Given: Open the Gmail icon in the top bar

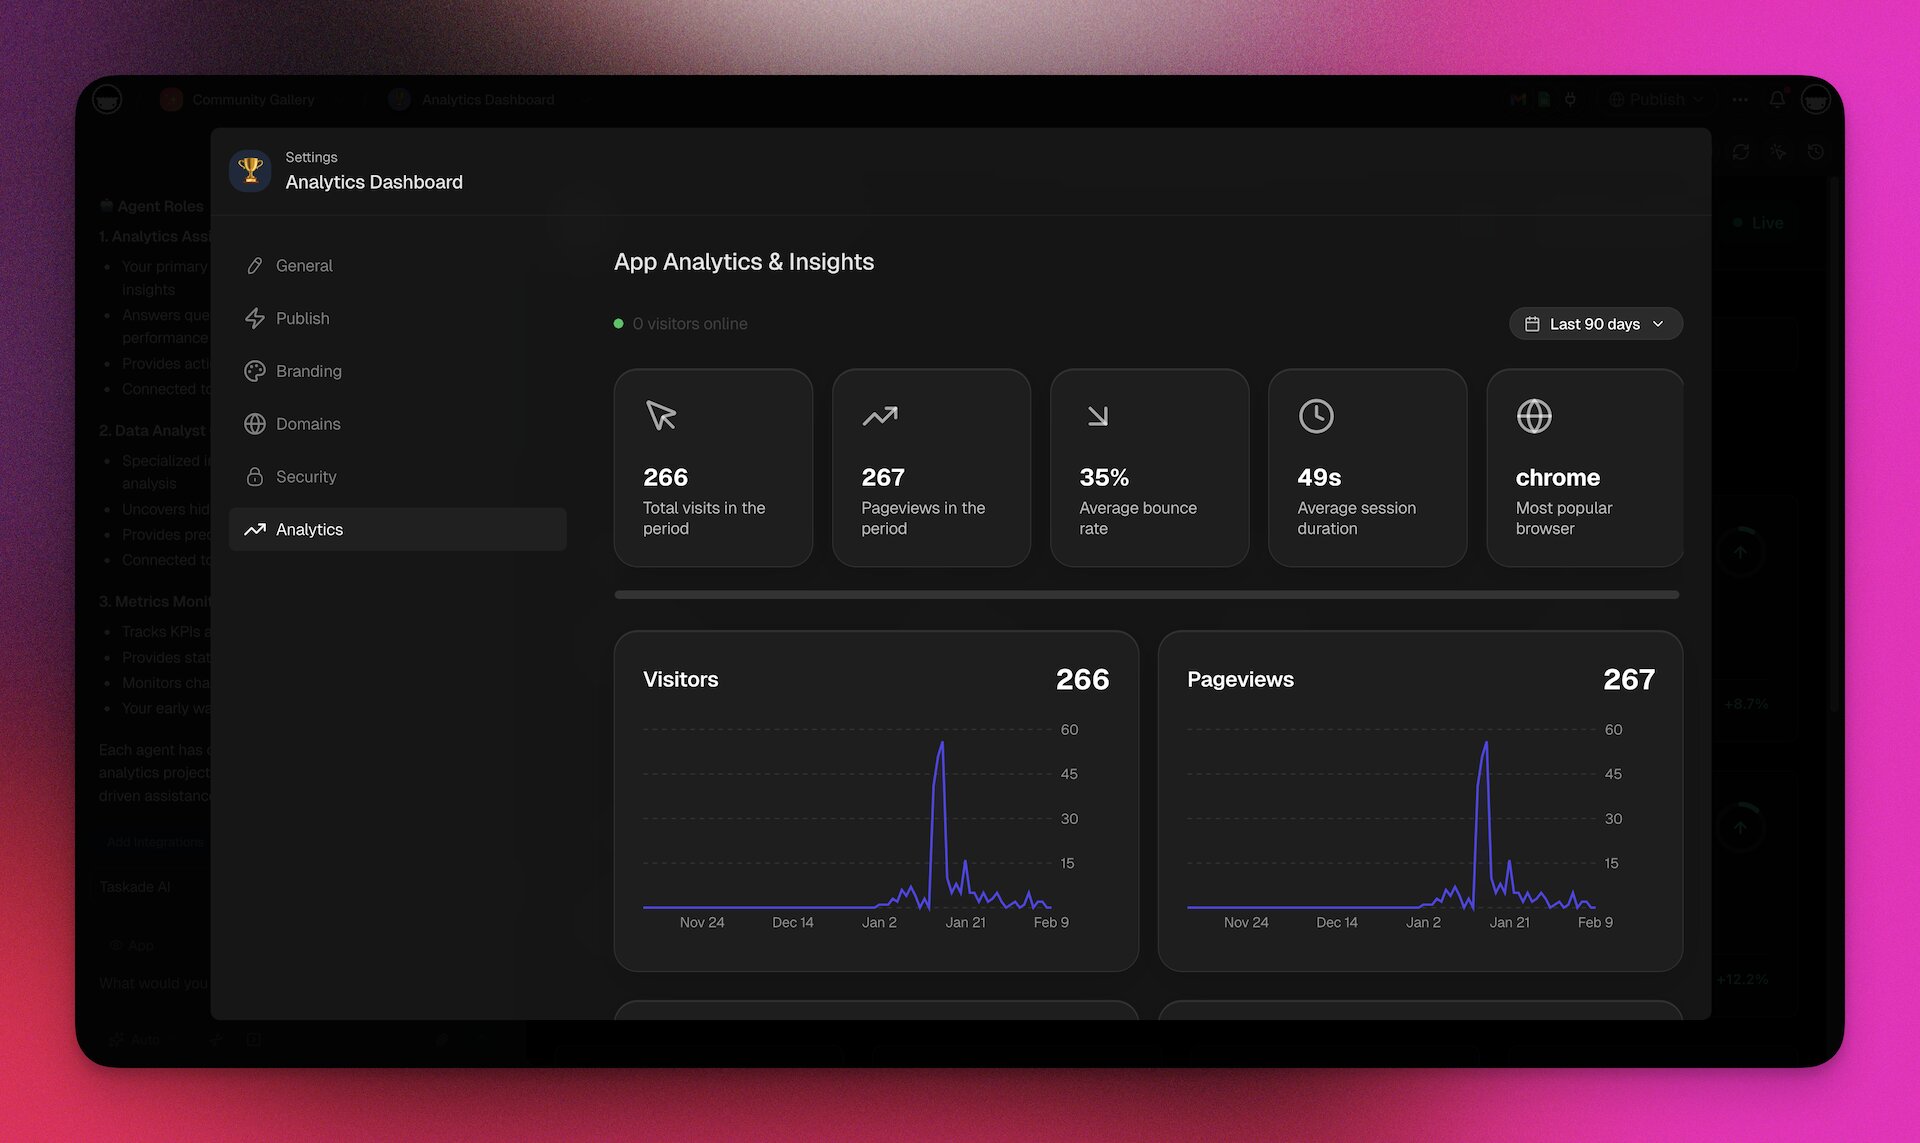Looking at the screenshot, I should click(1516, 99).
